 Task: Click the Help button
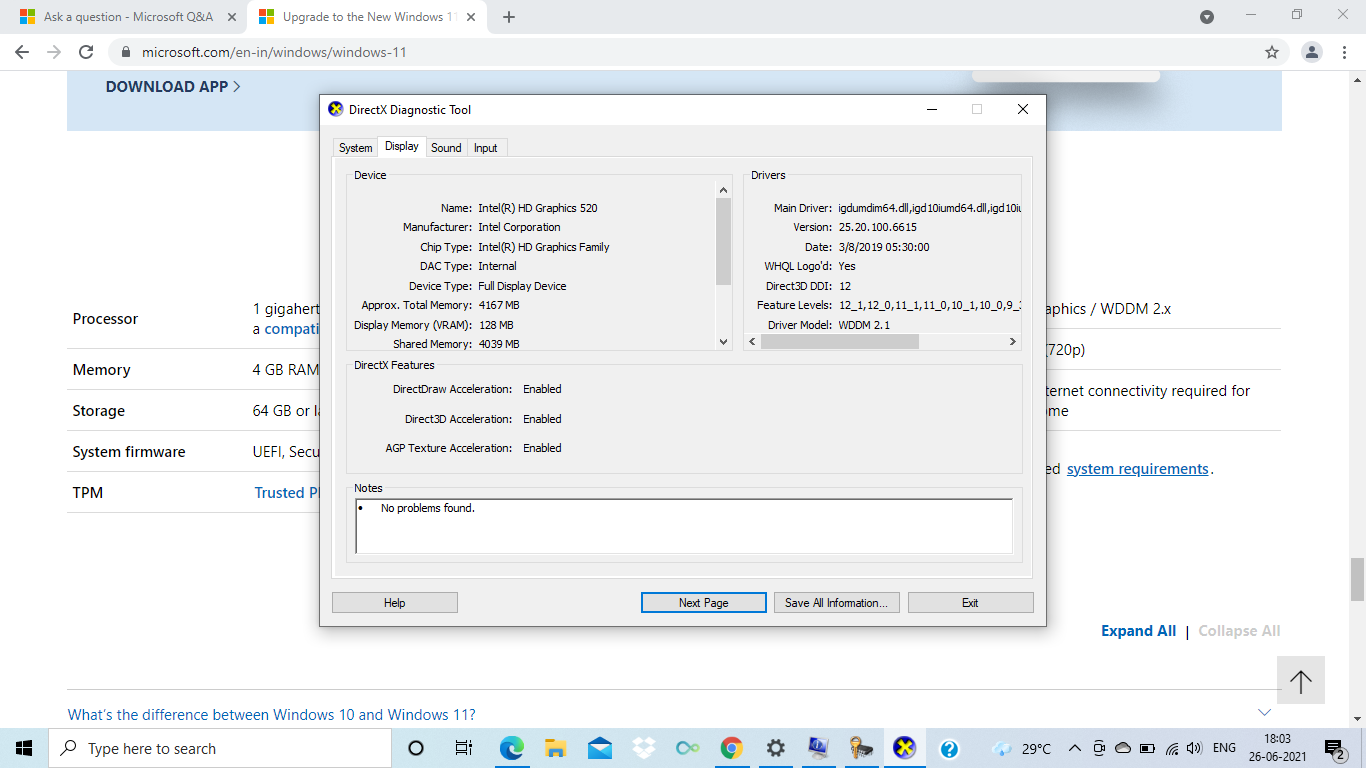click(395, 603)
